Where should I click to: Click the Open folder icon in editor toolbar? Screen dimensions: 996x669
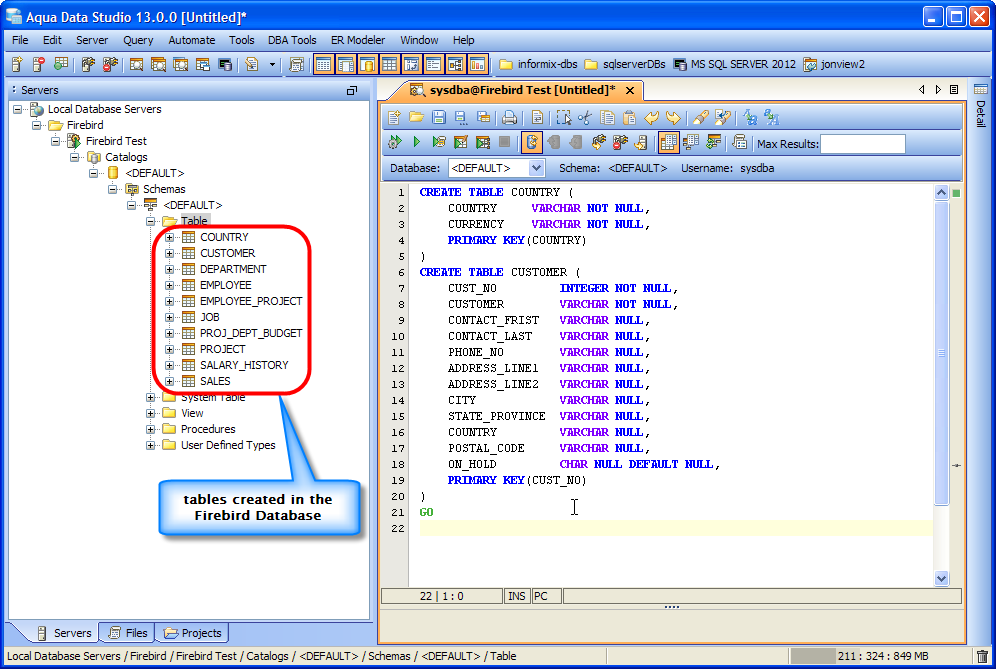pyautogui.click(x=416, y=118)
